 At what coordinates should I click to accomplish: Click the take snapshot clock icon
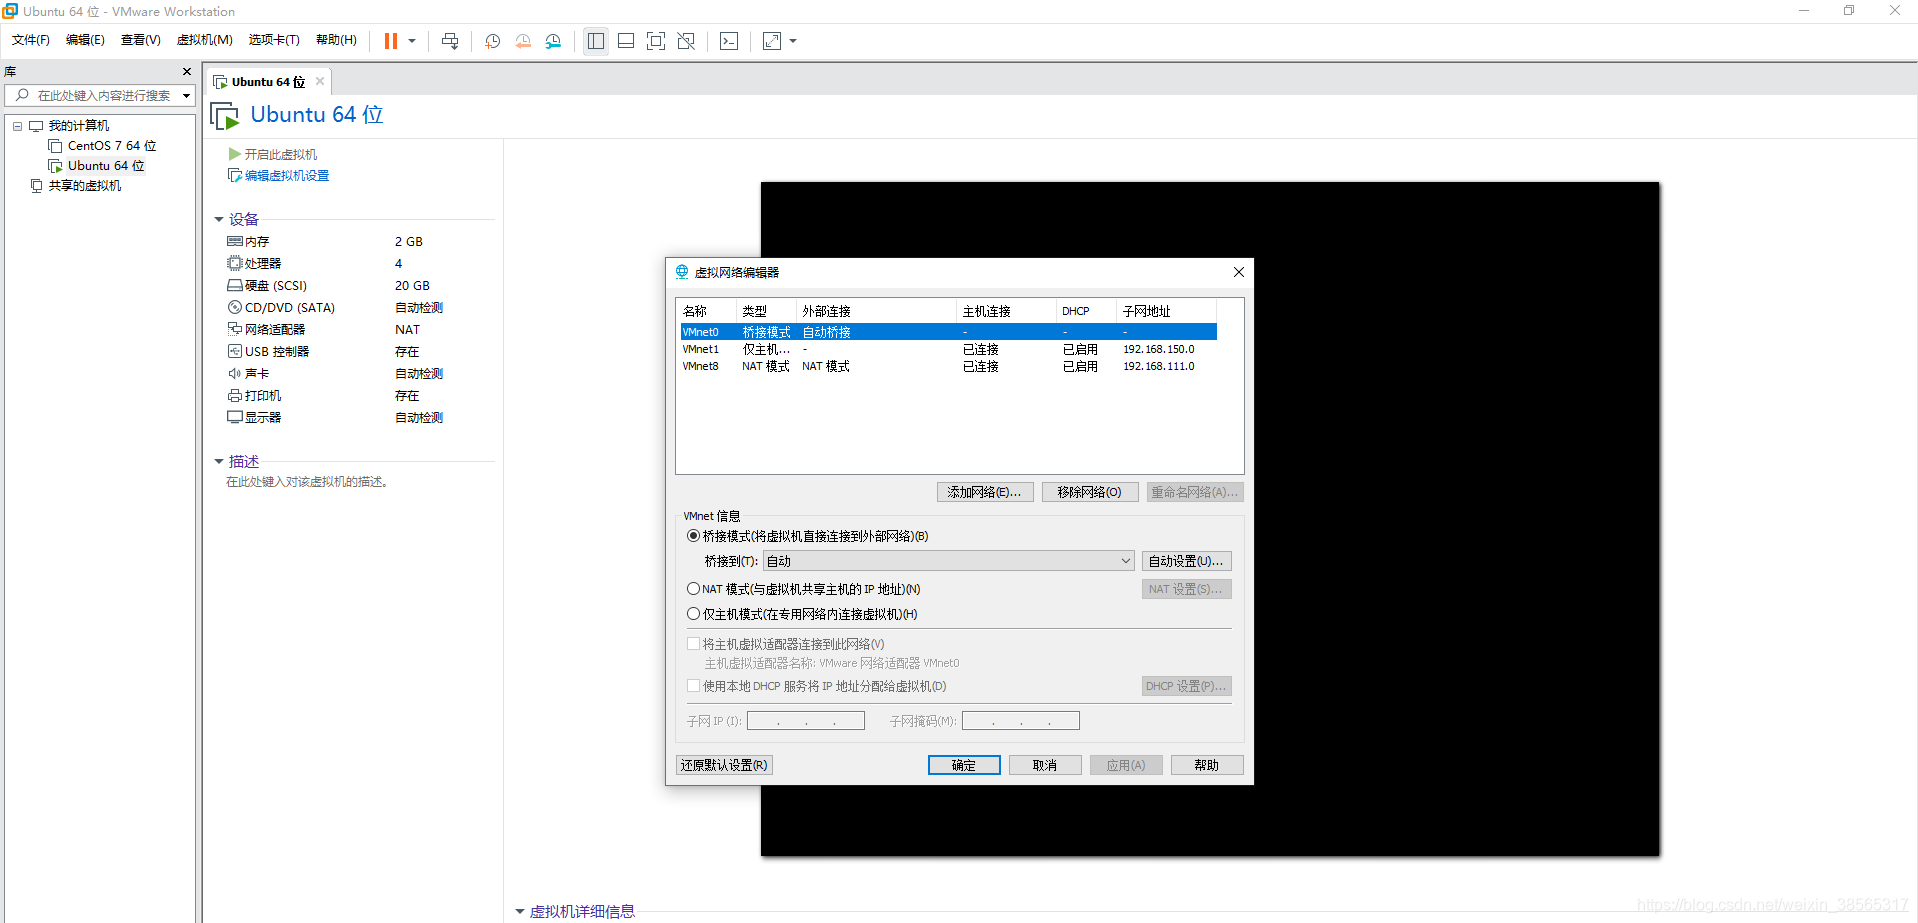493,41
